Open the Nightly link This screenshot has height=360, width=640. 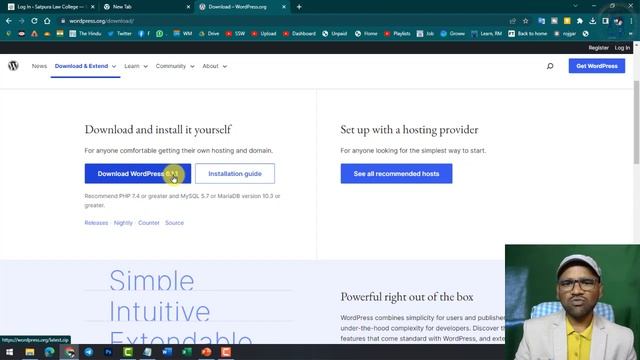pos(123,223)
